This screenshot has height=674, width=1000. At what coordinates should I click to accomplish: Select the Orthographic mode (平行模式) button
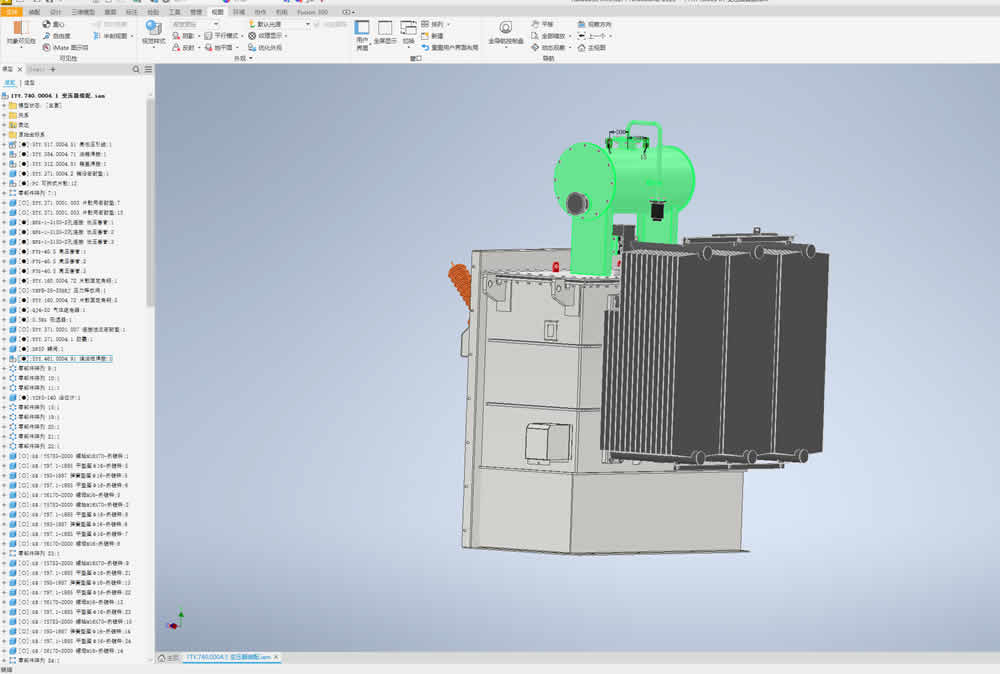point(221,36)
